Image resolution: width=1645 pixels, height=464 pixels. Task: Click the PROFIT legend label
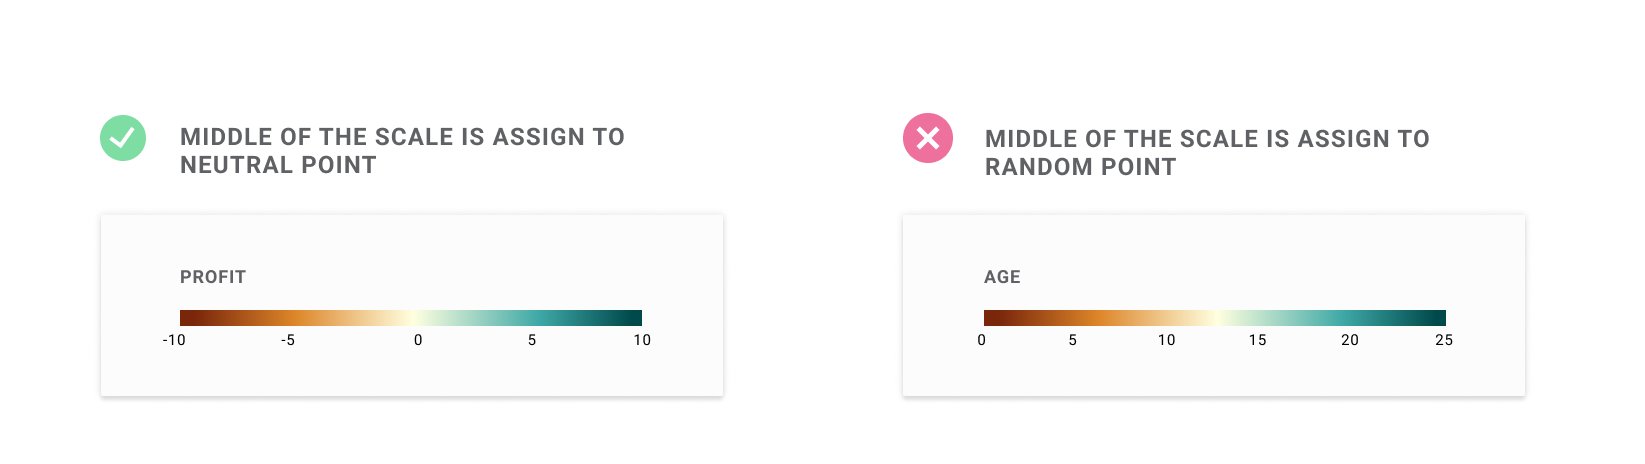(213, 277)
